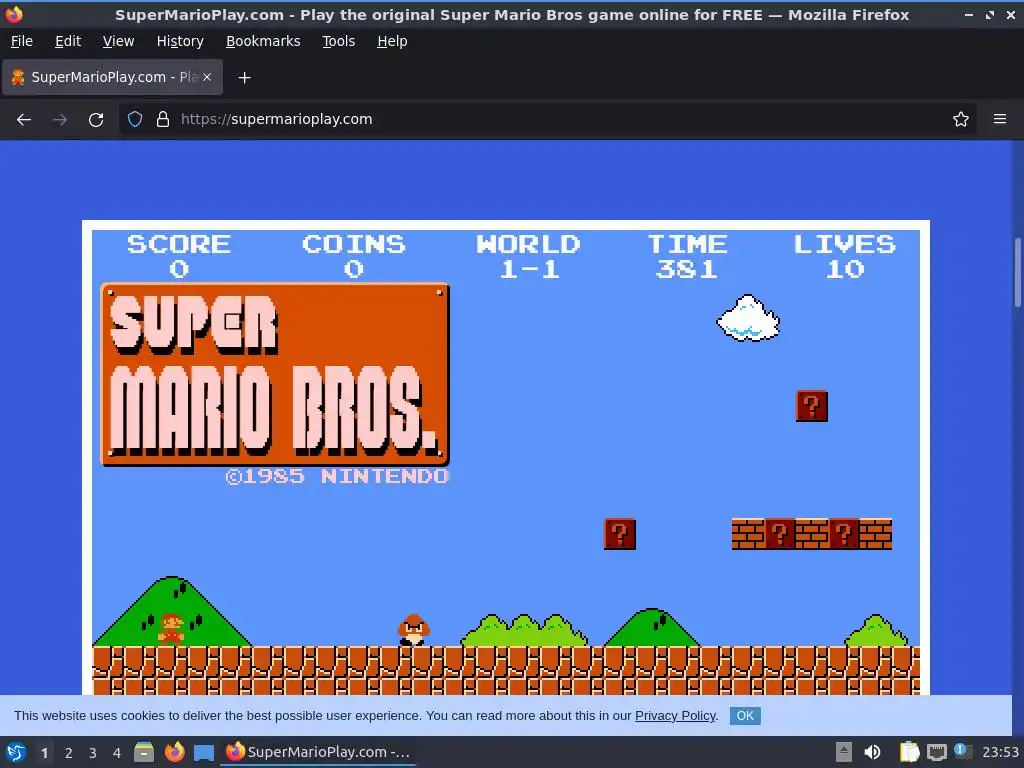Screen dimensions: 1024x768
Task: Click the Super Mario Bros. title logo
Action: 275,374
